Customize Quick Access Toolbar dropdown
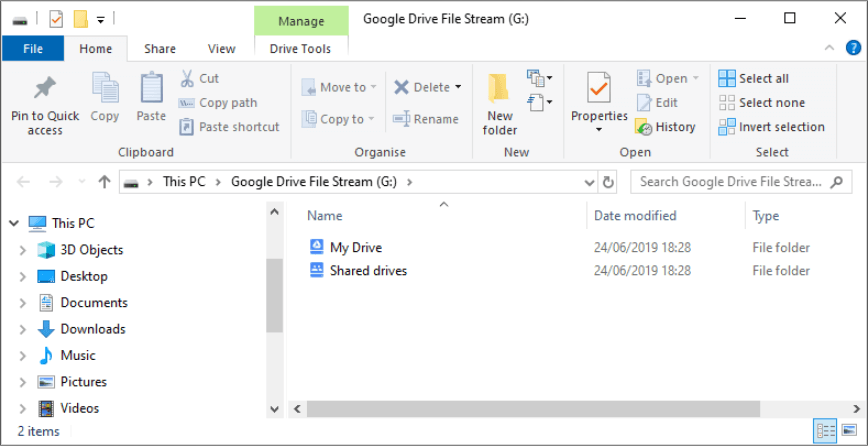This screenshot has width=868, height=446. click(100, 20)
